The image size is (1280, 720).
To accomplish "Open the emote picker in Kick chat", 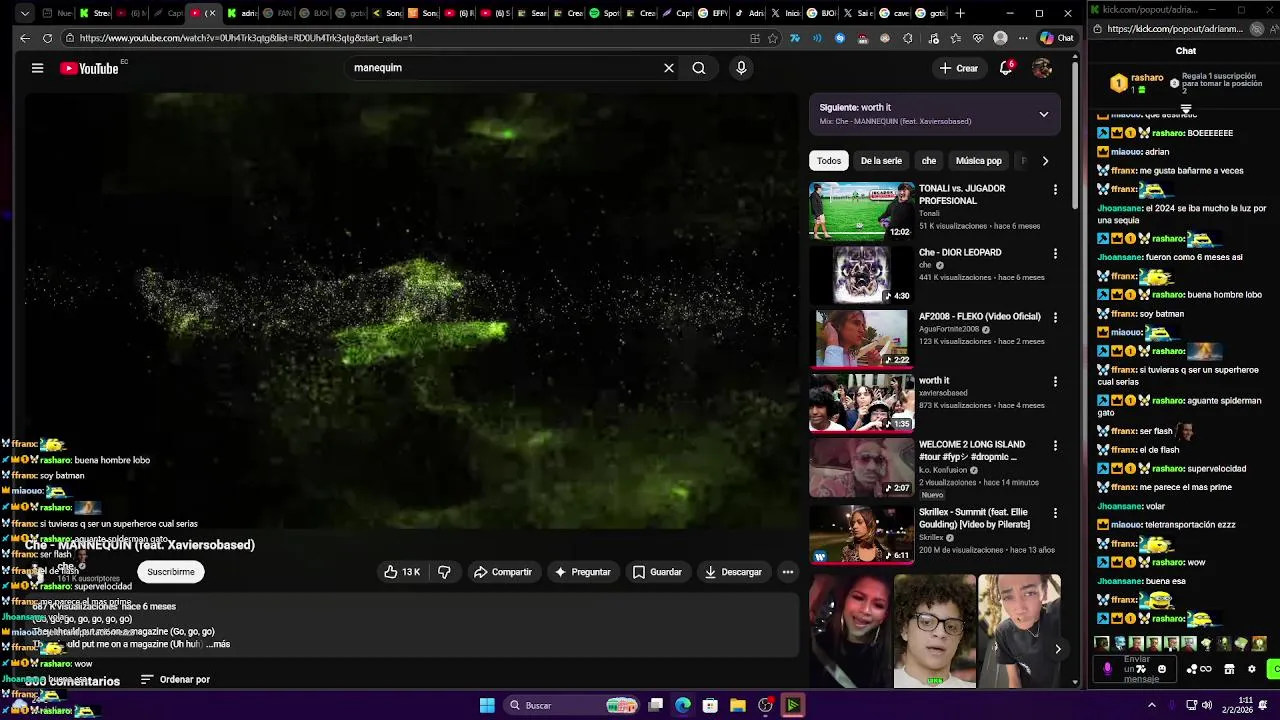I will [1161, 669].
